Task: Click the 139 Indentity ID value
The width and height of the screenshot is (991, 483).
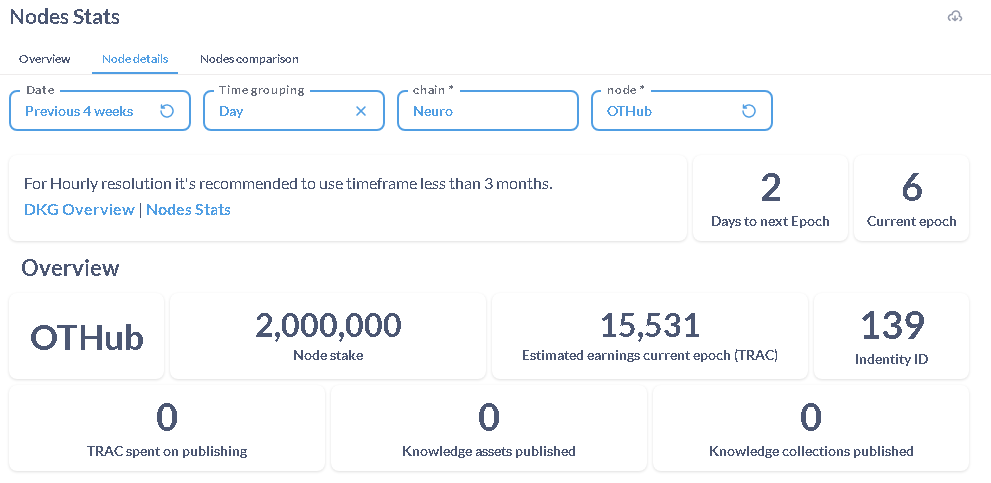Action: tap(892, 325)
